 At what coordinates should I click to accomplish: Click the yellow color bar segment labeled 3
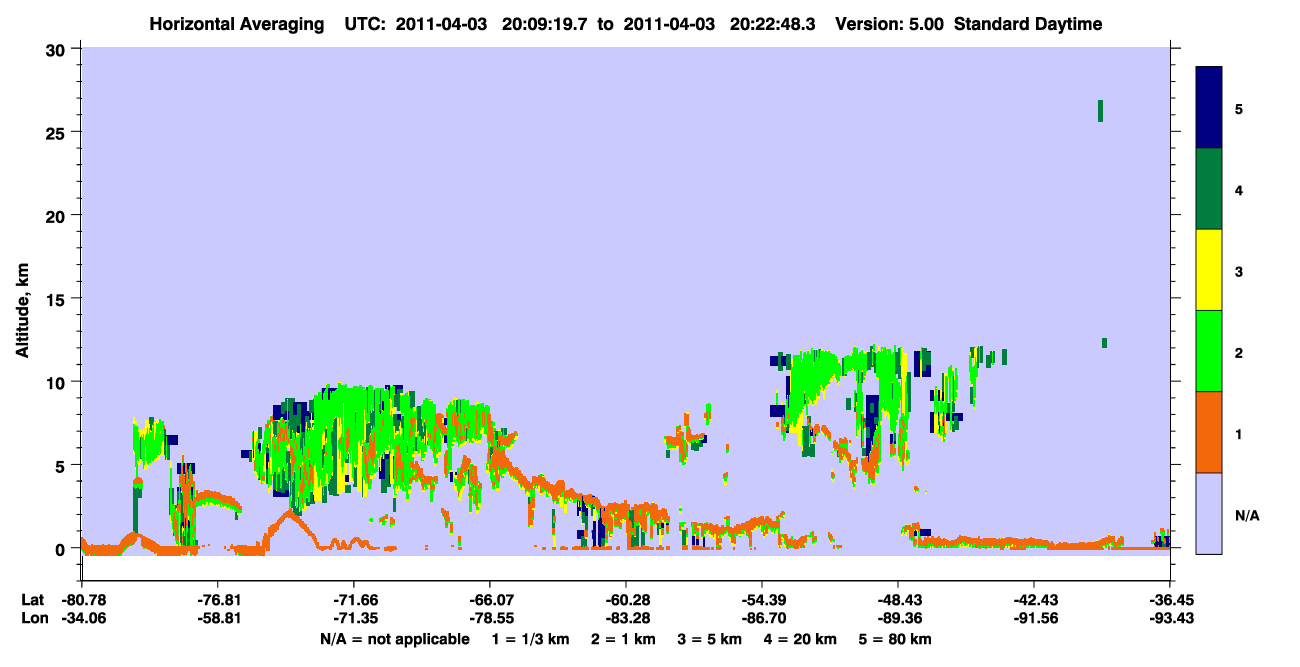pos(1209,270)
